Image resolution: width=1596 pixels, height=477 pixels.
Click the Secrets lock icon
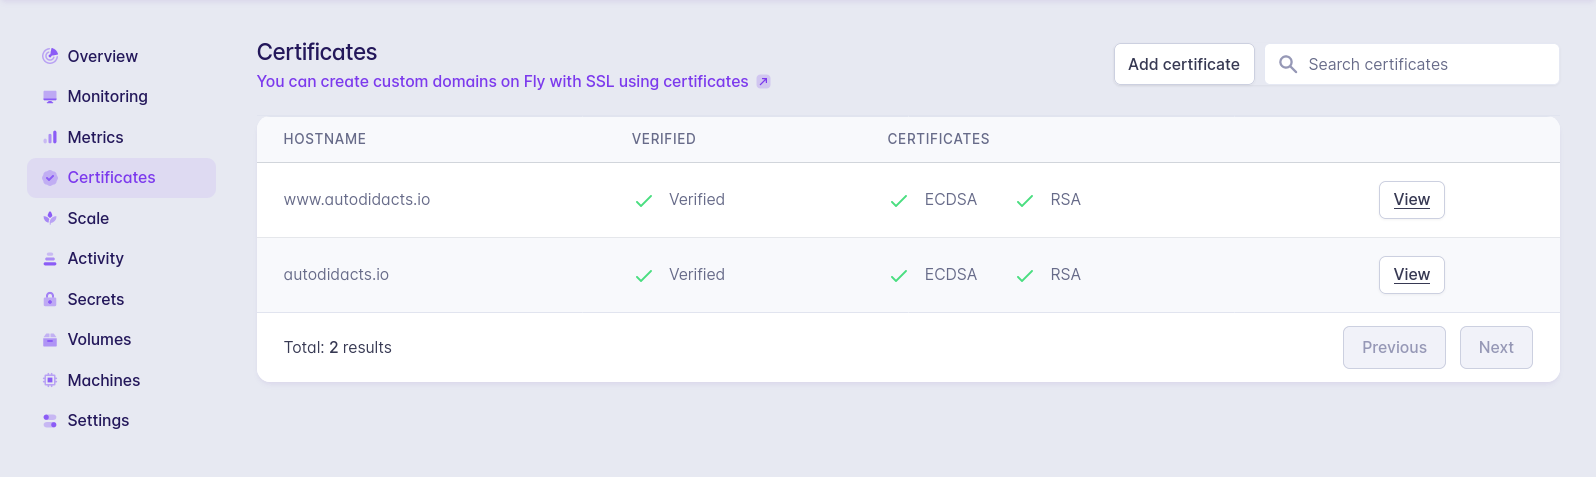(x=50, y=299)
